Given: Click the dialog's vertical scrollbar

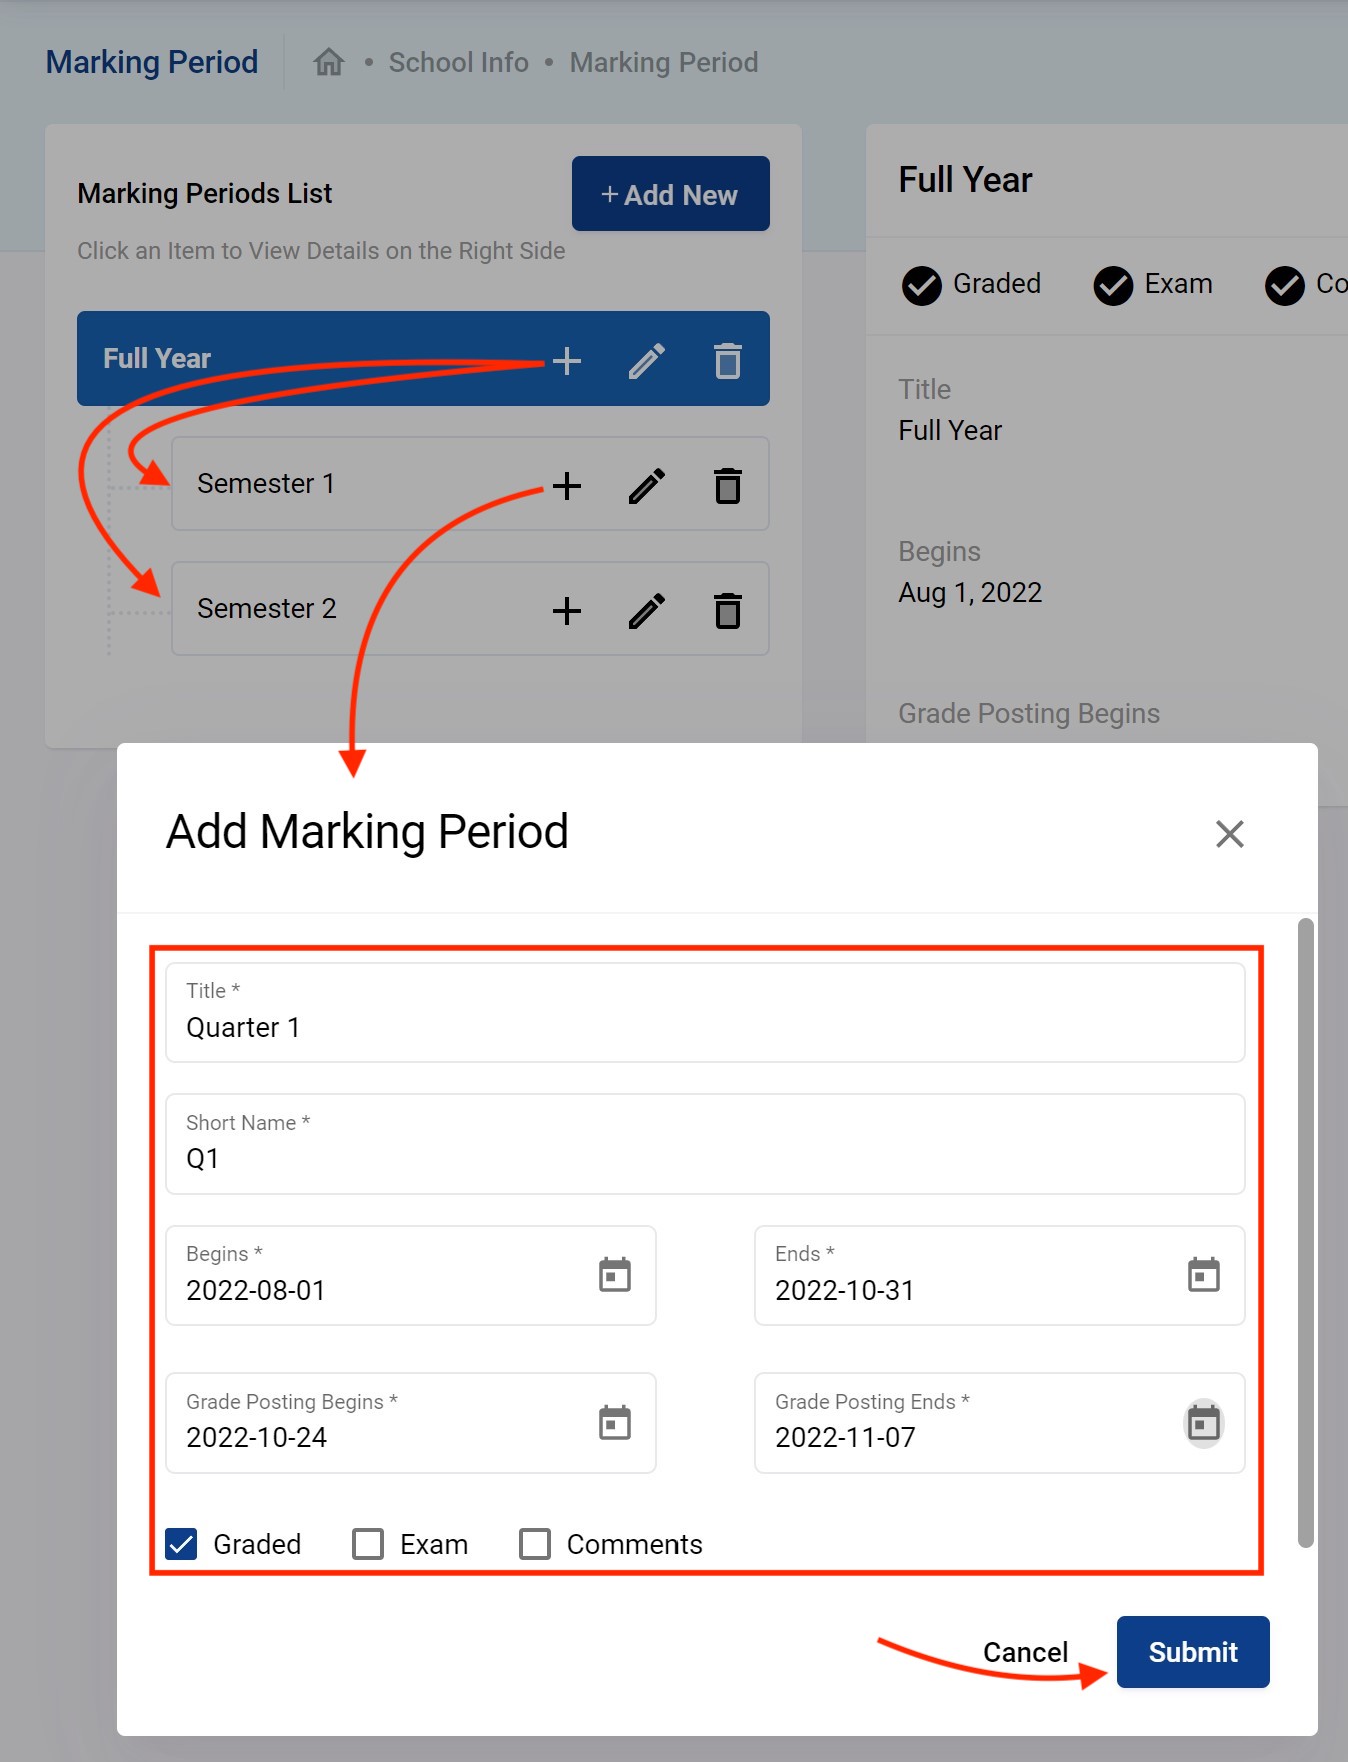Looking at the screenshot, I should coord(1305,1232).
